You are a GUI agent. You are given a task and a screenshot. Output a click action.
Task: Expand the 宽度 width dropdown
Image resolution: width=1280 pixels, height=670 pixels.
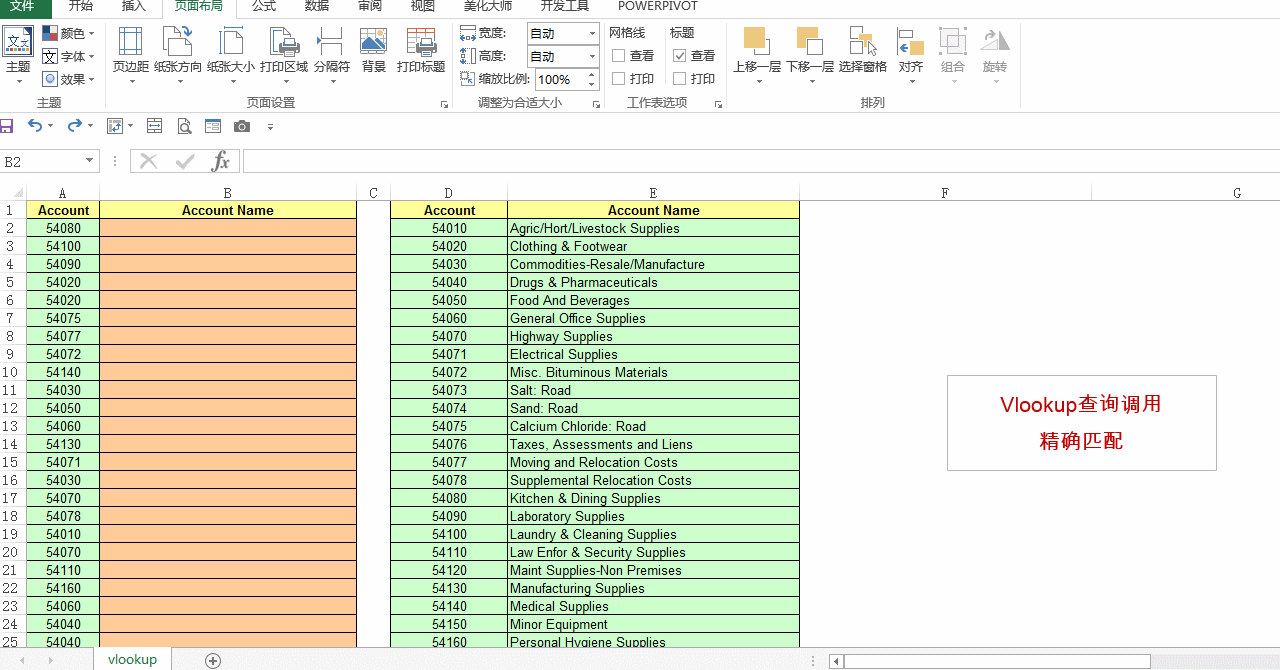[592, 33]
